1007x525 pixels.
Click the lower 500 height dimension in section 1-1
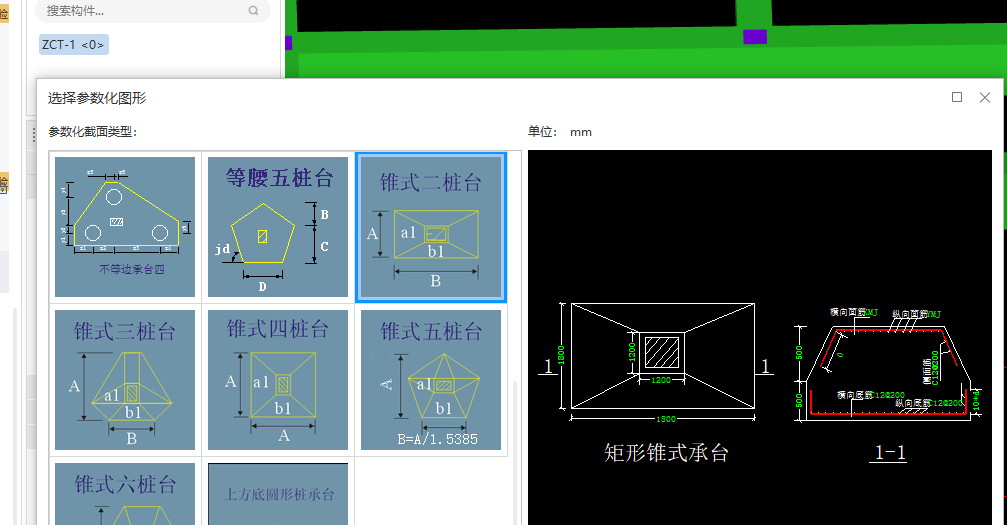tap(799, 400)
